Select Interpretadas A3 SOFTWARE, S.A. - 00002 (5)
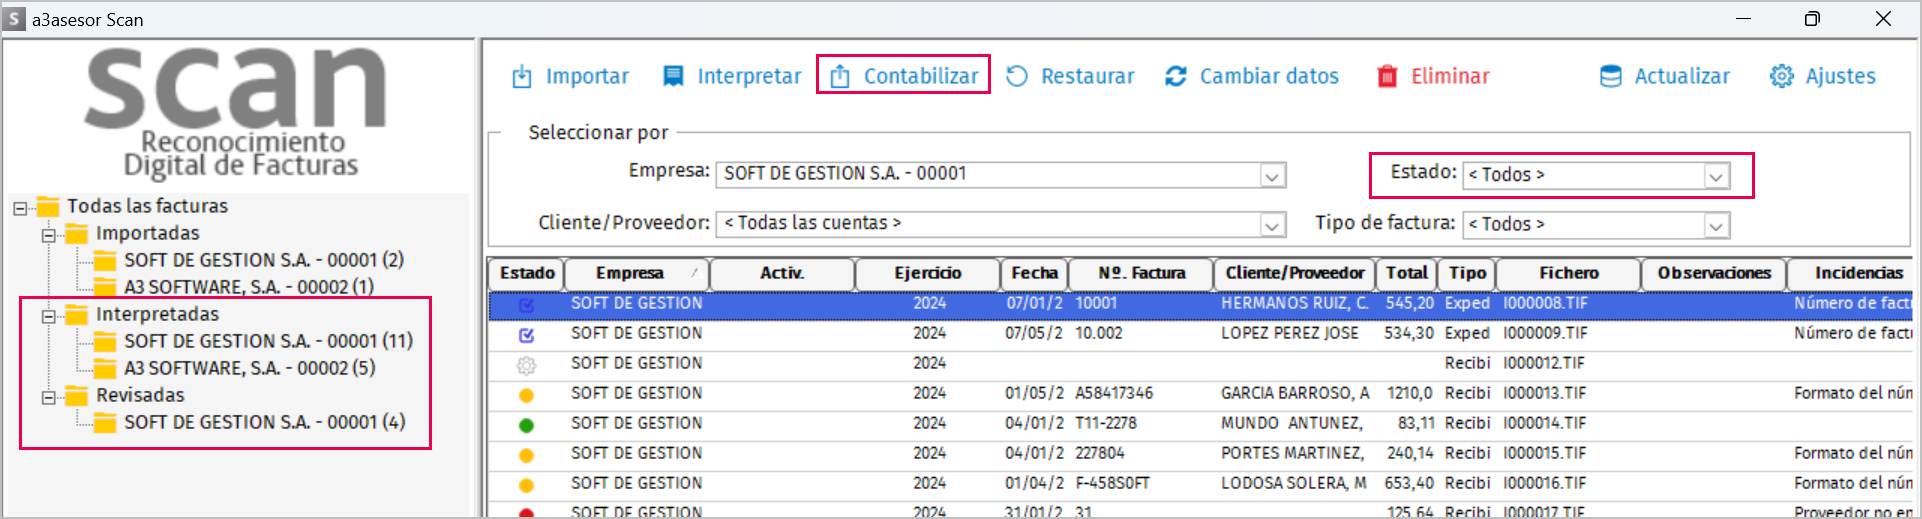 [x=250, y=368]
